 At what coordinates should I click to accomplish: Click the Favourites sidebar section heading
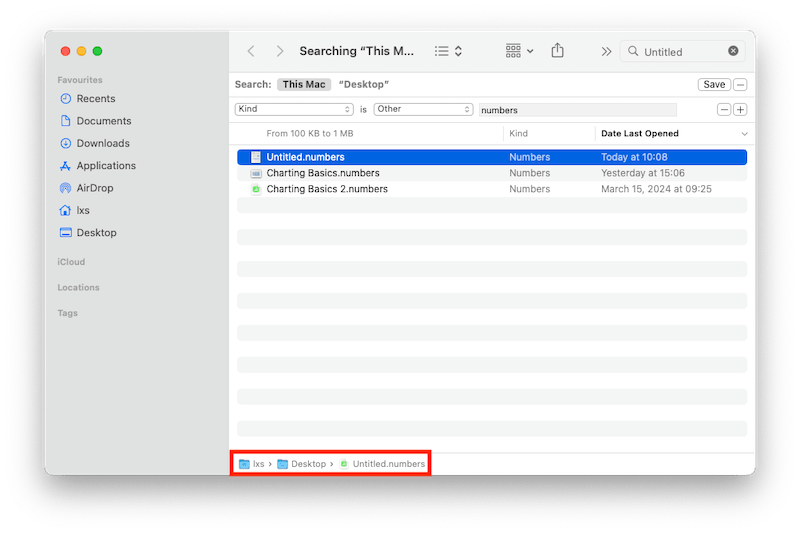(80, 80)
